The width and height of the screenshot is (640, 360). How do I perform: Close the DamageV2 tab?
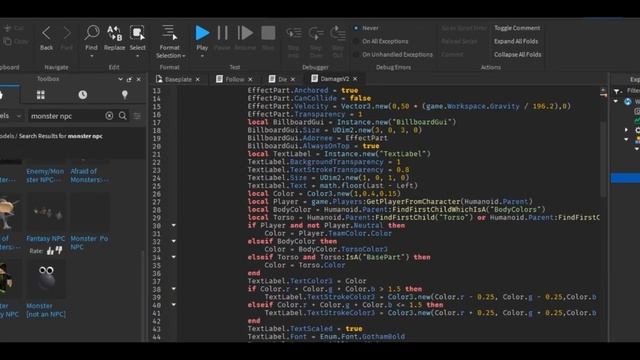click(355, 79)
